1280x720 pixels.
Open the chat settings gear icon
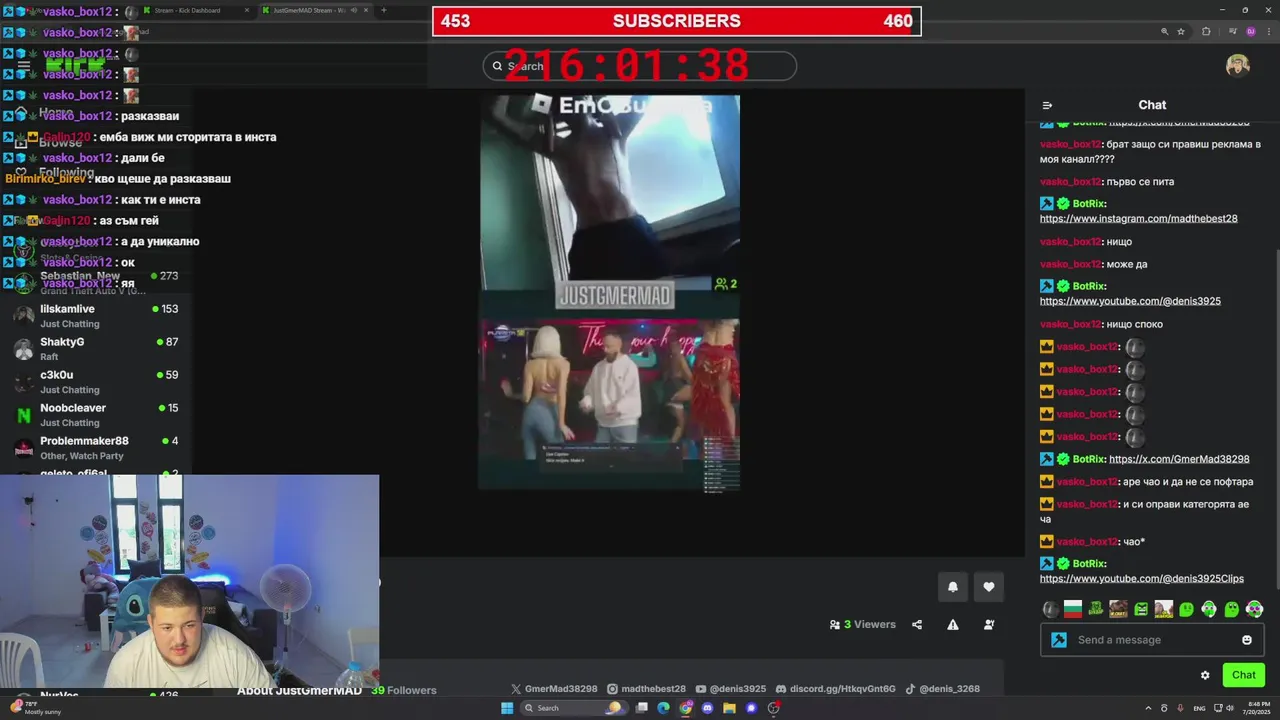pyautogui.click(x=1205, y=675)
